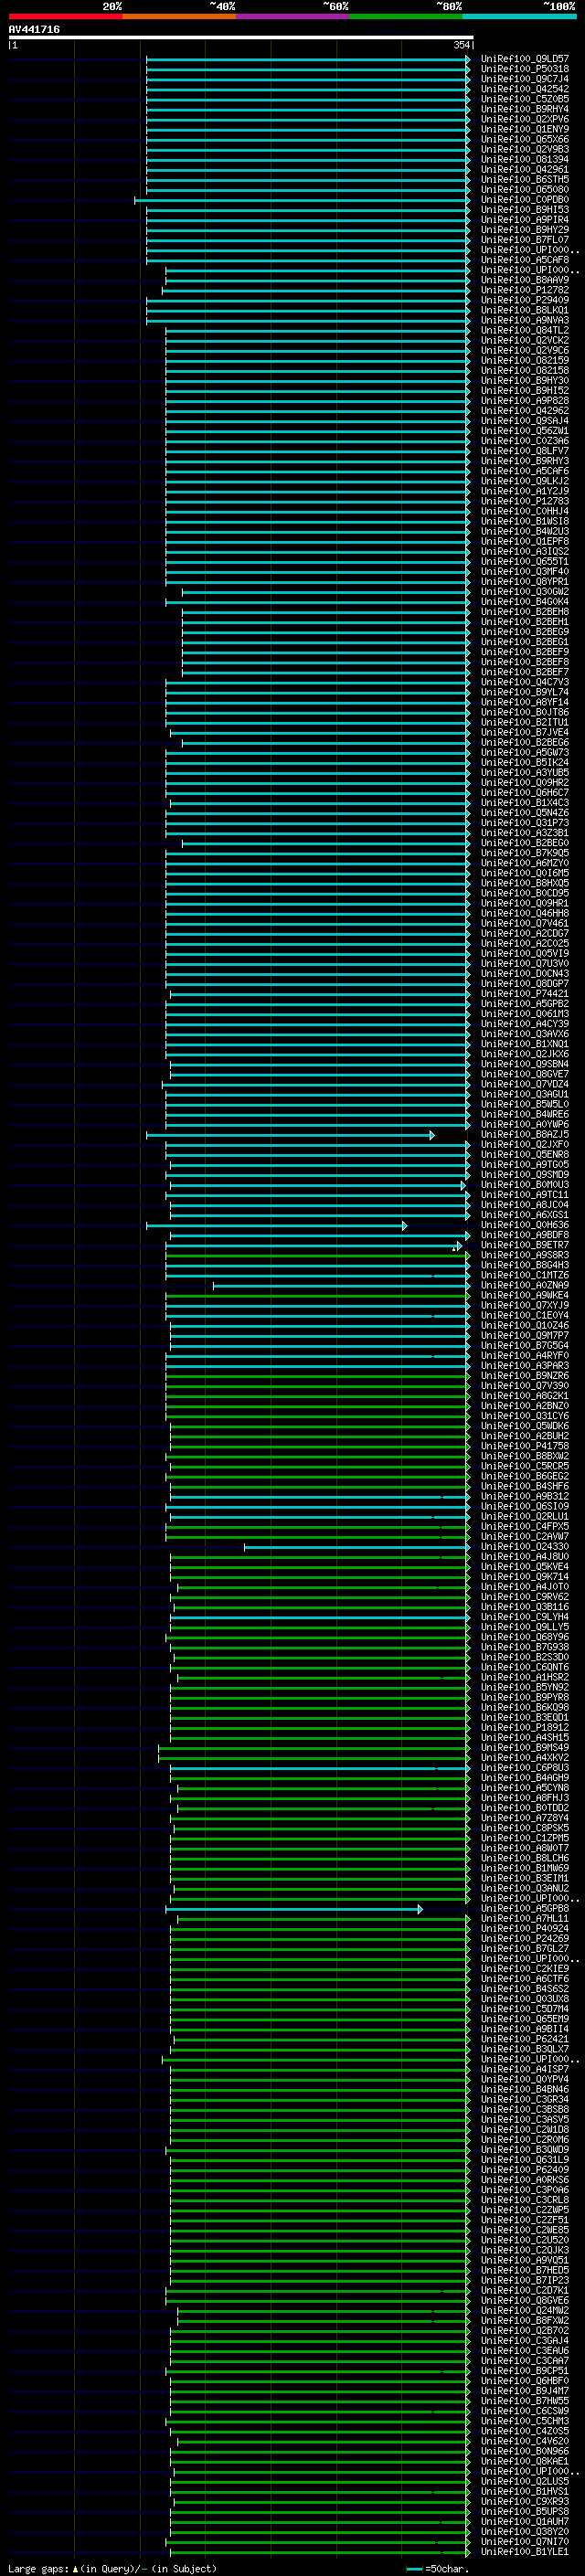Screen dimensions: 585x2576
Task: Select the UniRef100_A6XGS1 label
Action: click(x=524, y=1214)
